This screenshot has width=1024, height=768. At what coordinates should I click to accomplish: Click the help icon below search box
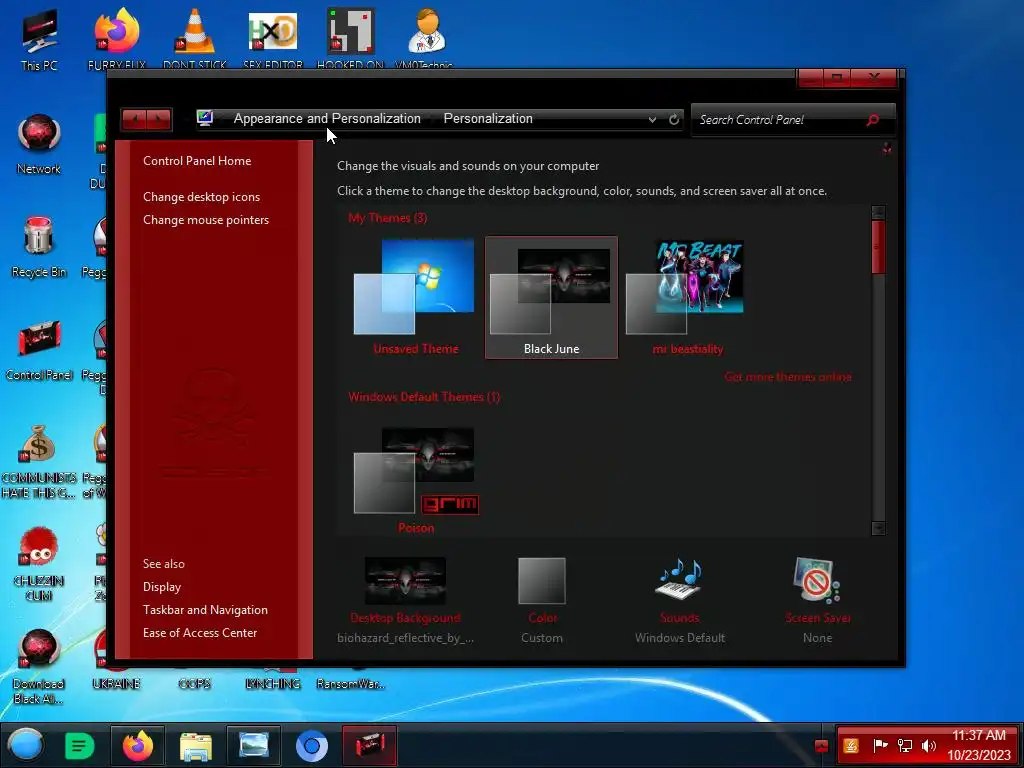tap(887, 149)
